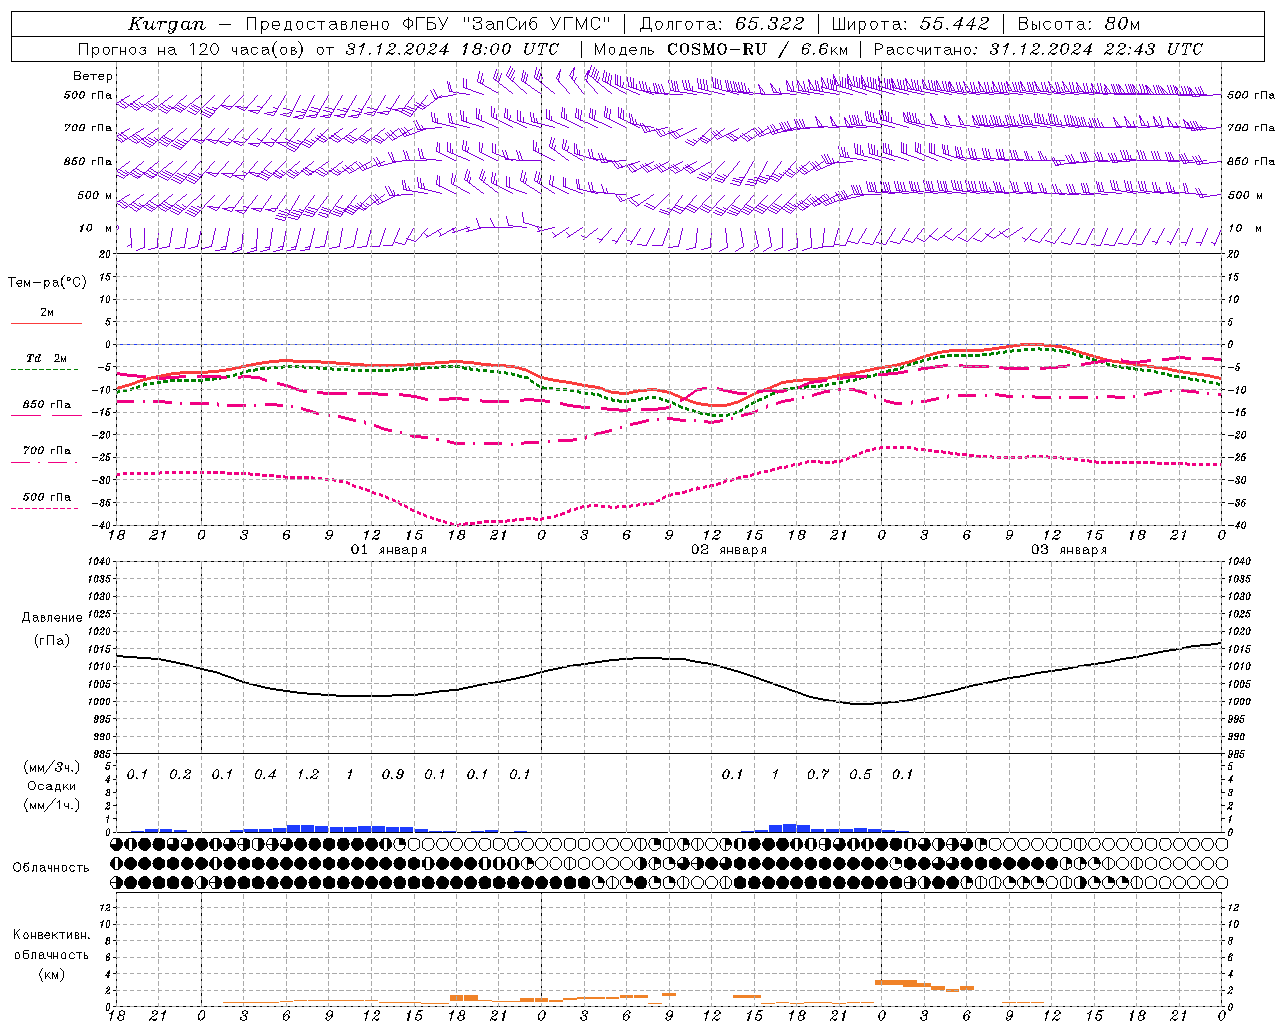This screenshot has width=1280, height=1024.
Task: Click the dashed line sample under "Td 2м"
Action: coord(44,369)
